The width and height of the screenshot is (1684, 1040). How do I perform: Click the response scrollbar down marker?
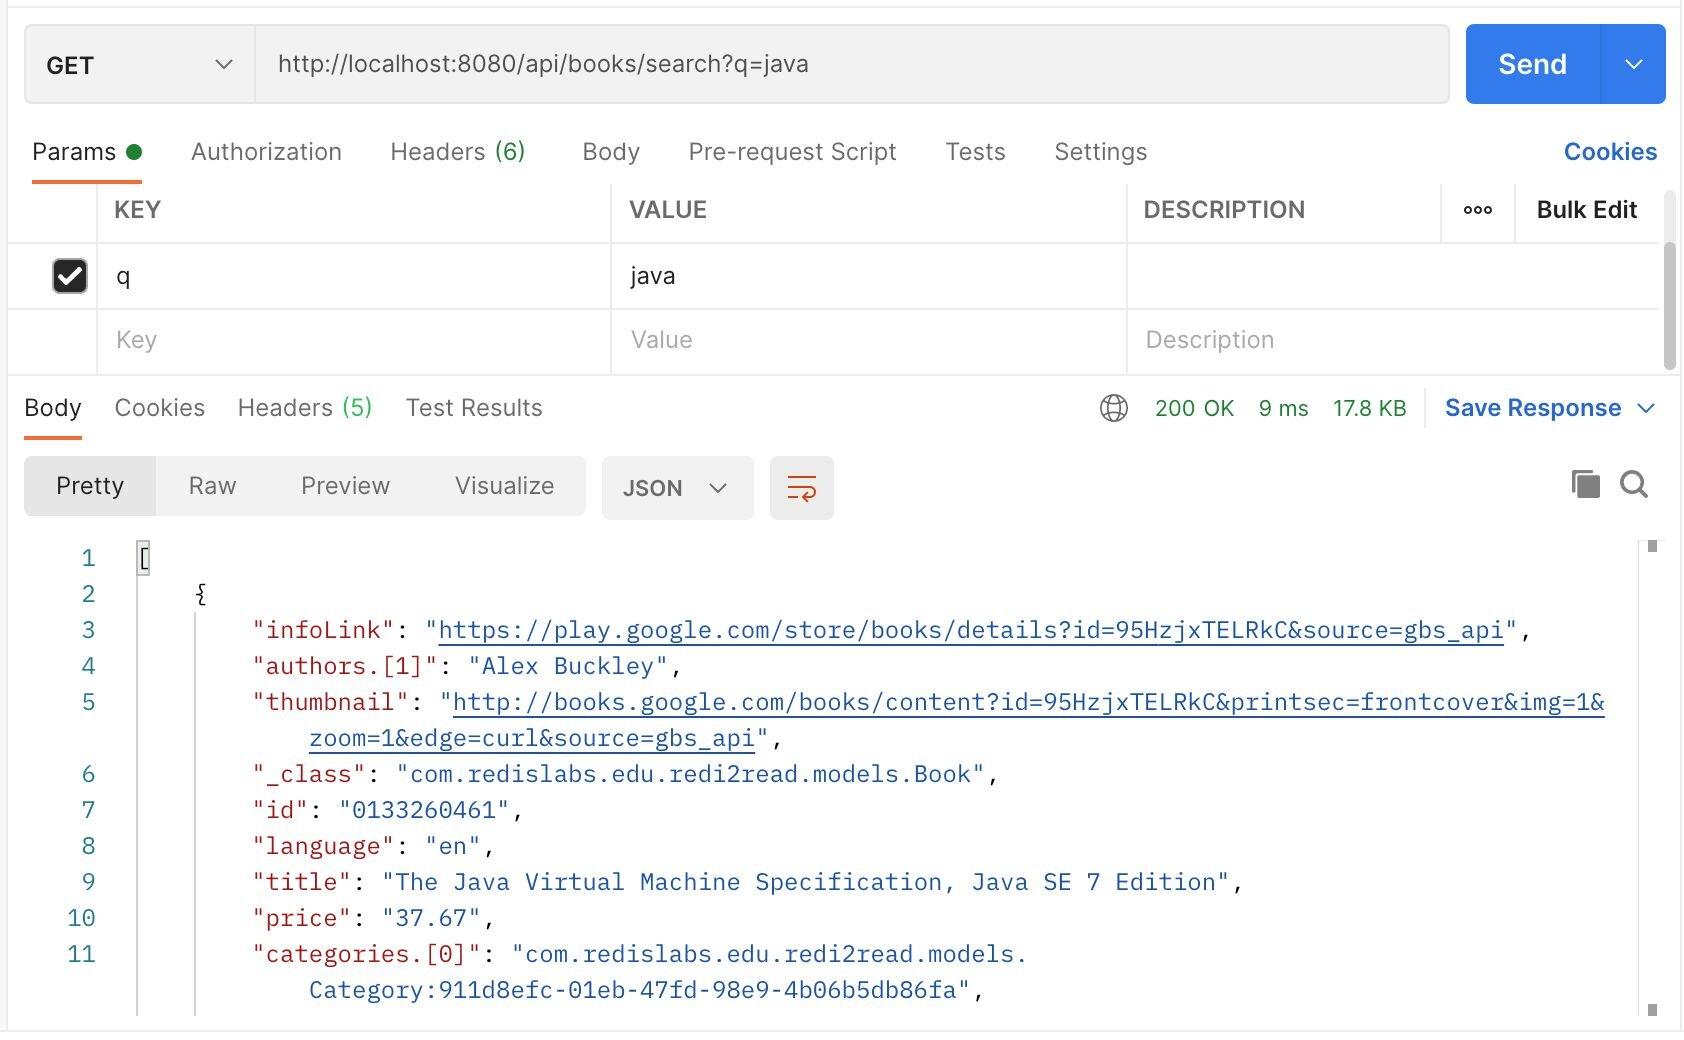click(1653, 1010)
